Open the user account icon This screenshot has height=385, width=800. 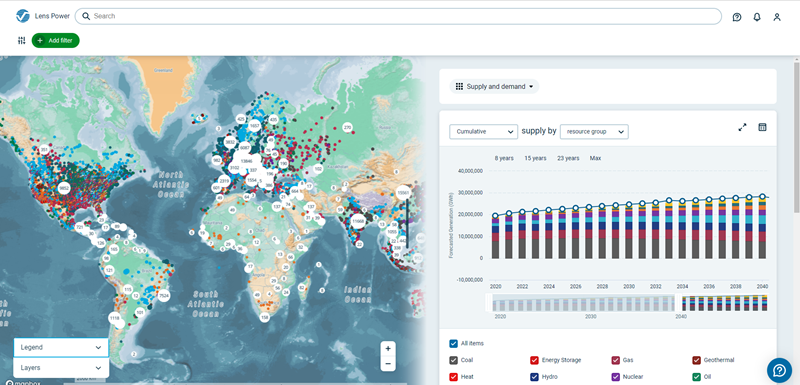(777, 17)
